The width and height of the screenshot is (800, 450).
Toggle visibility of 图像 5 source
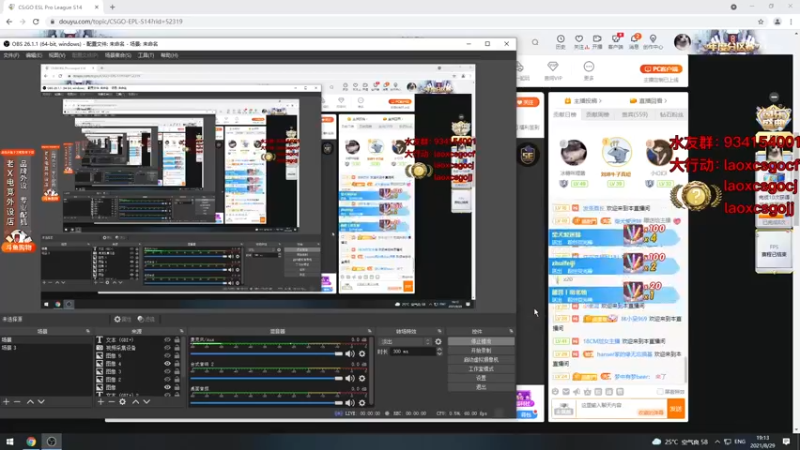pos(167,356)
